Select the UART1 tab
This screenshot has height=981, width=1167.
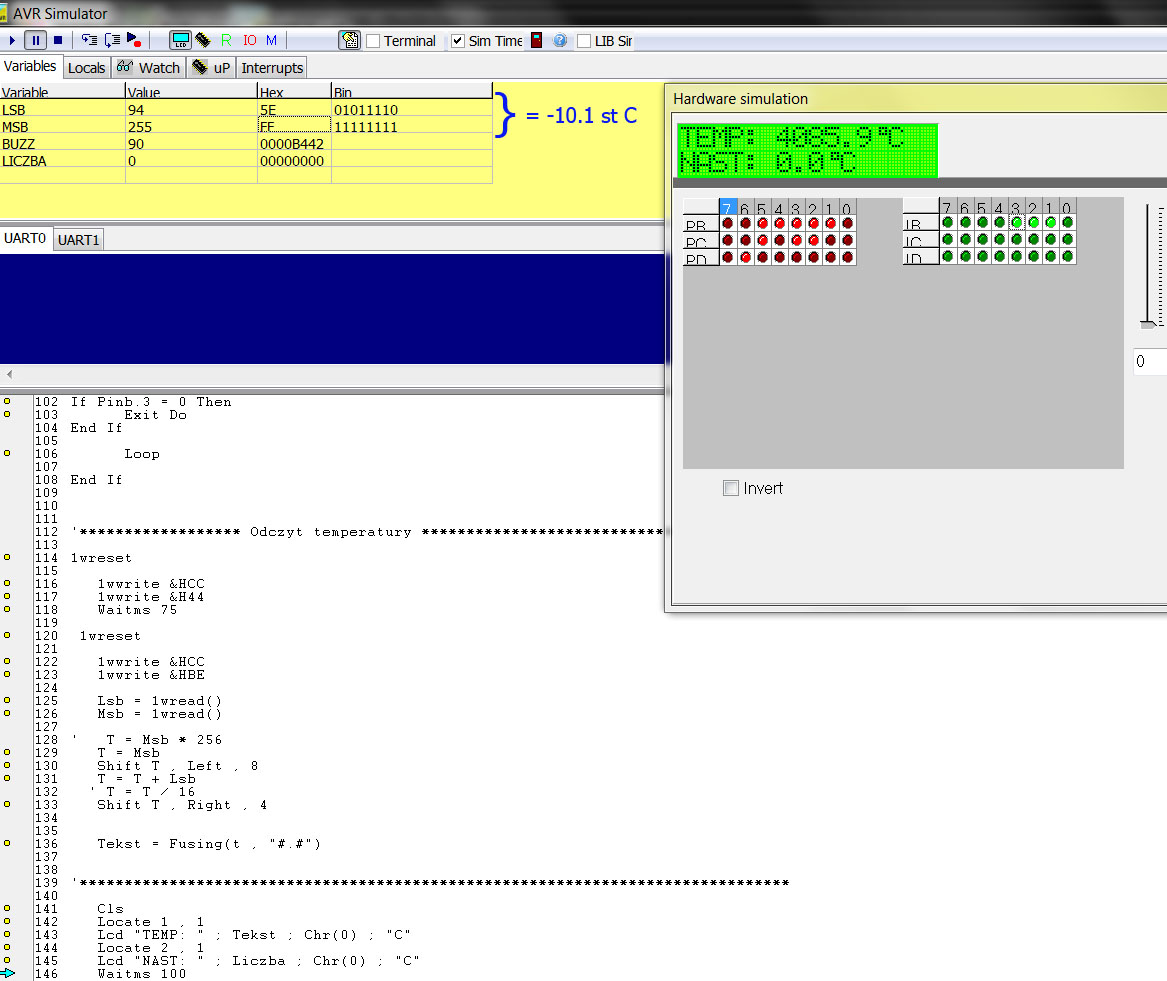point(78,240)
